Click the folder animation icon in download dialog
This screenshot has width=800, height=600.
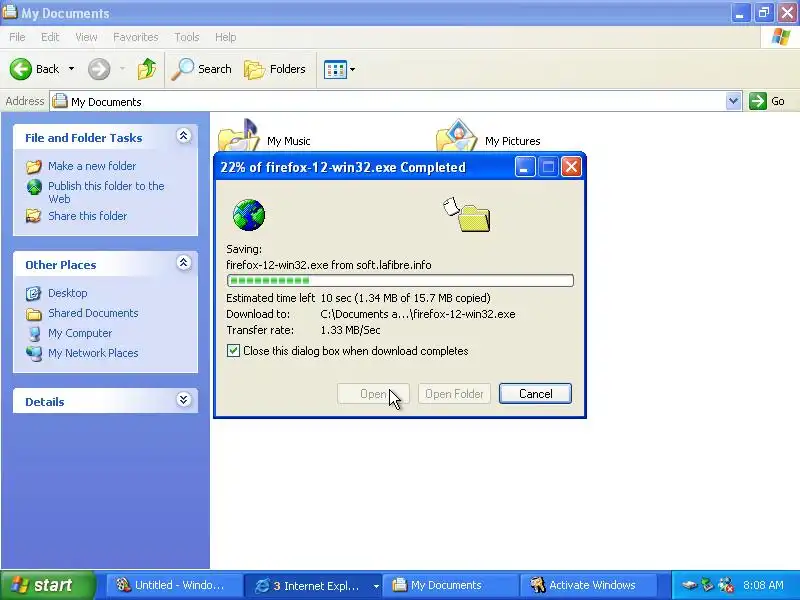click(x=467, y=215)
